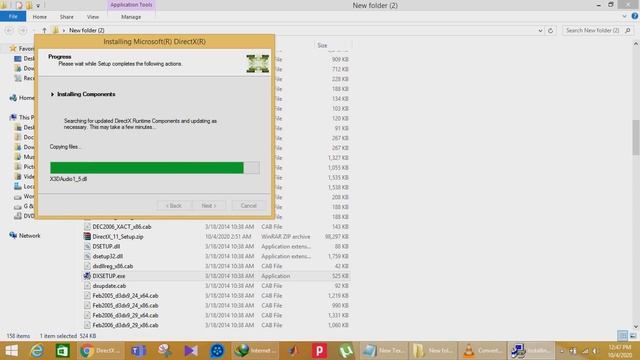Click the Explorer back navigation arrow

9,30
